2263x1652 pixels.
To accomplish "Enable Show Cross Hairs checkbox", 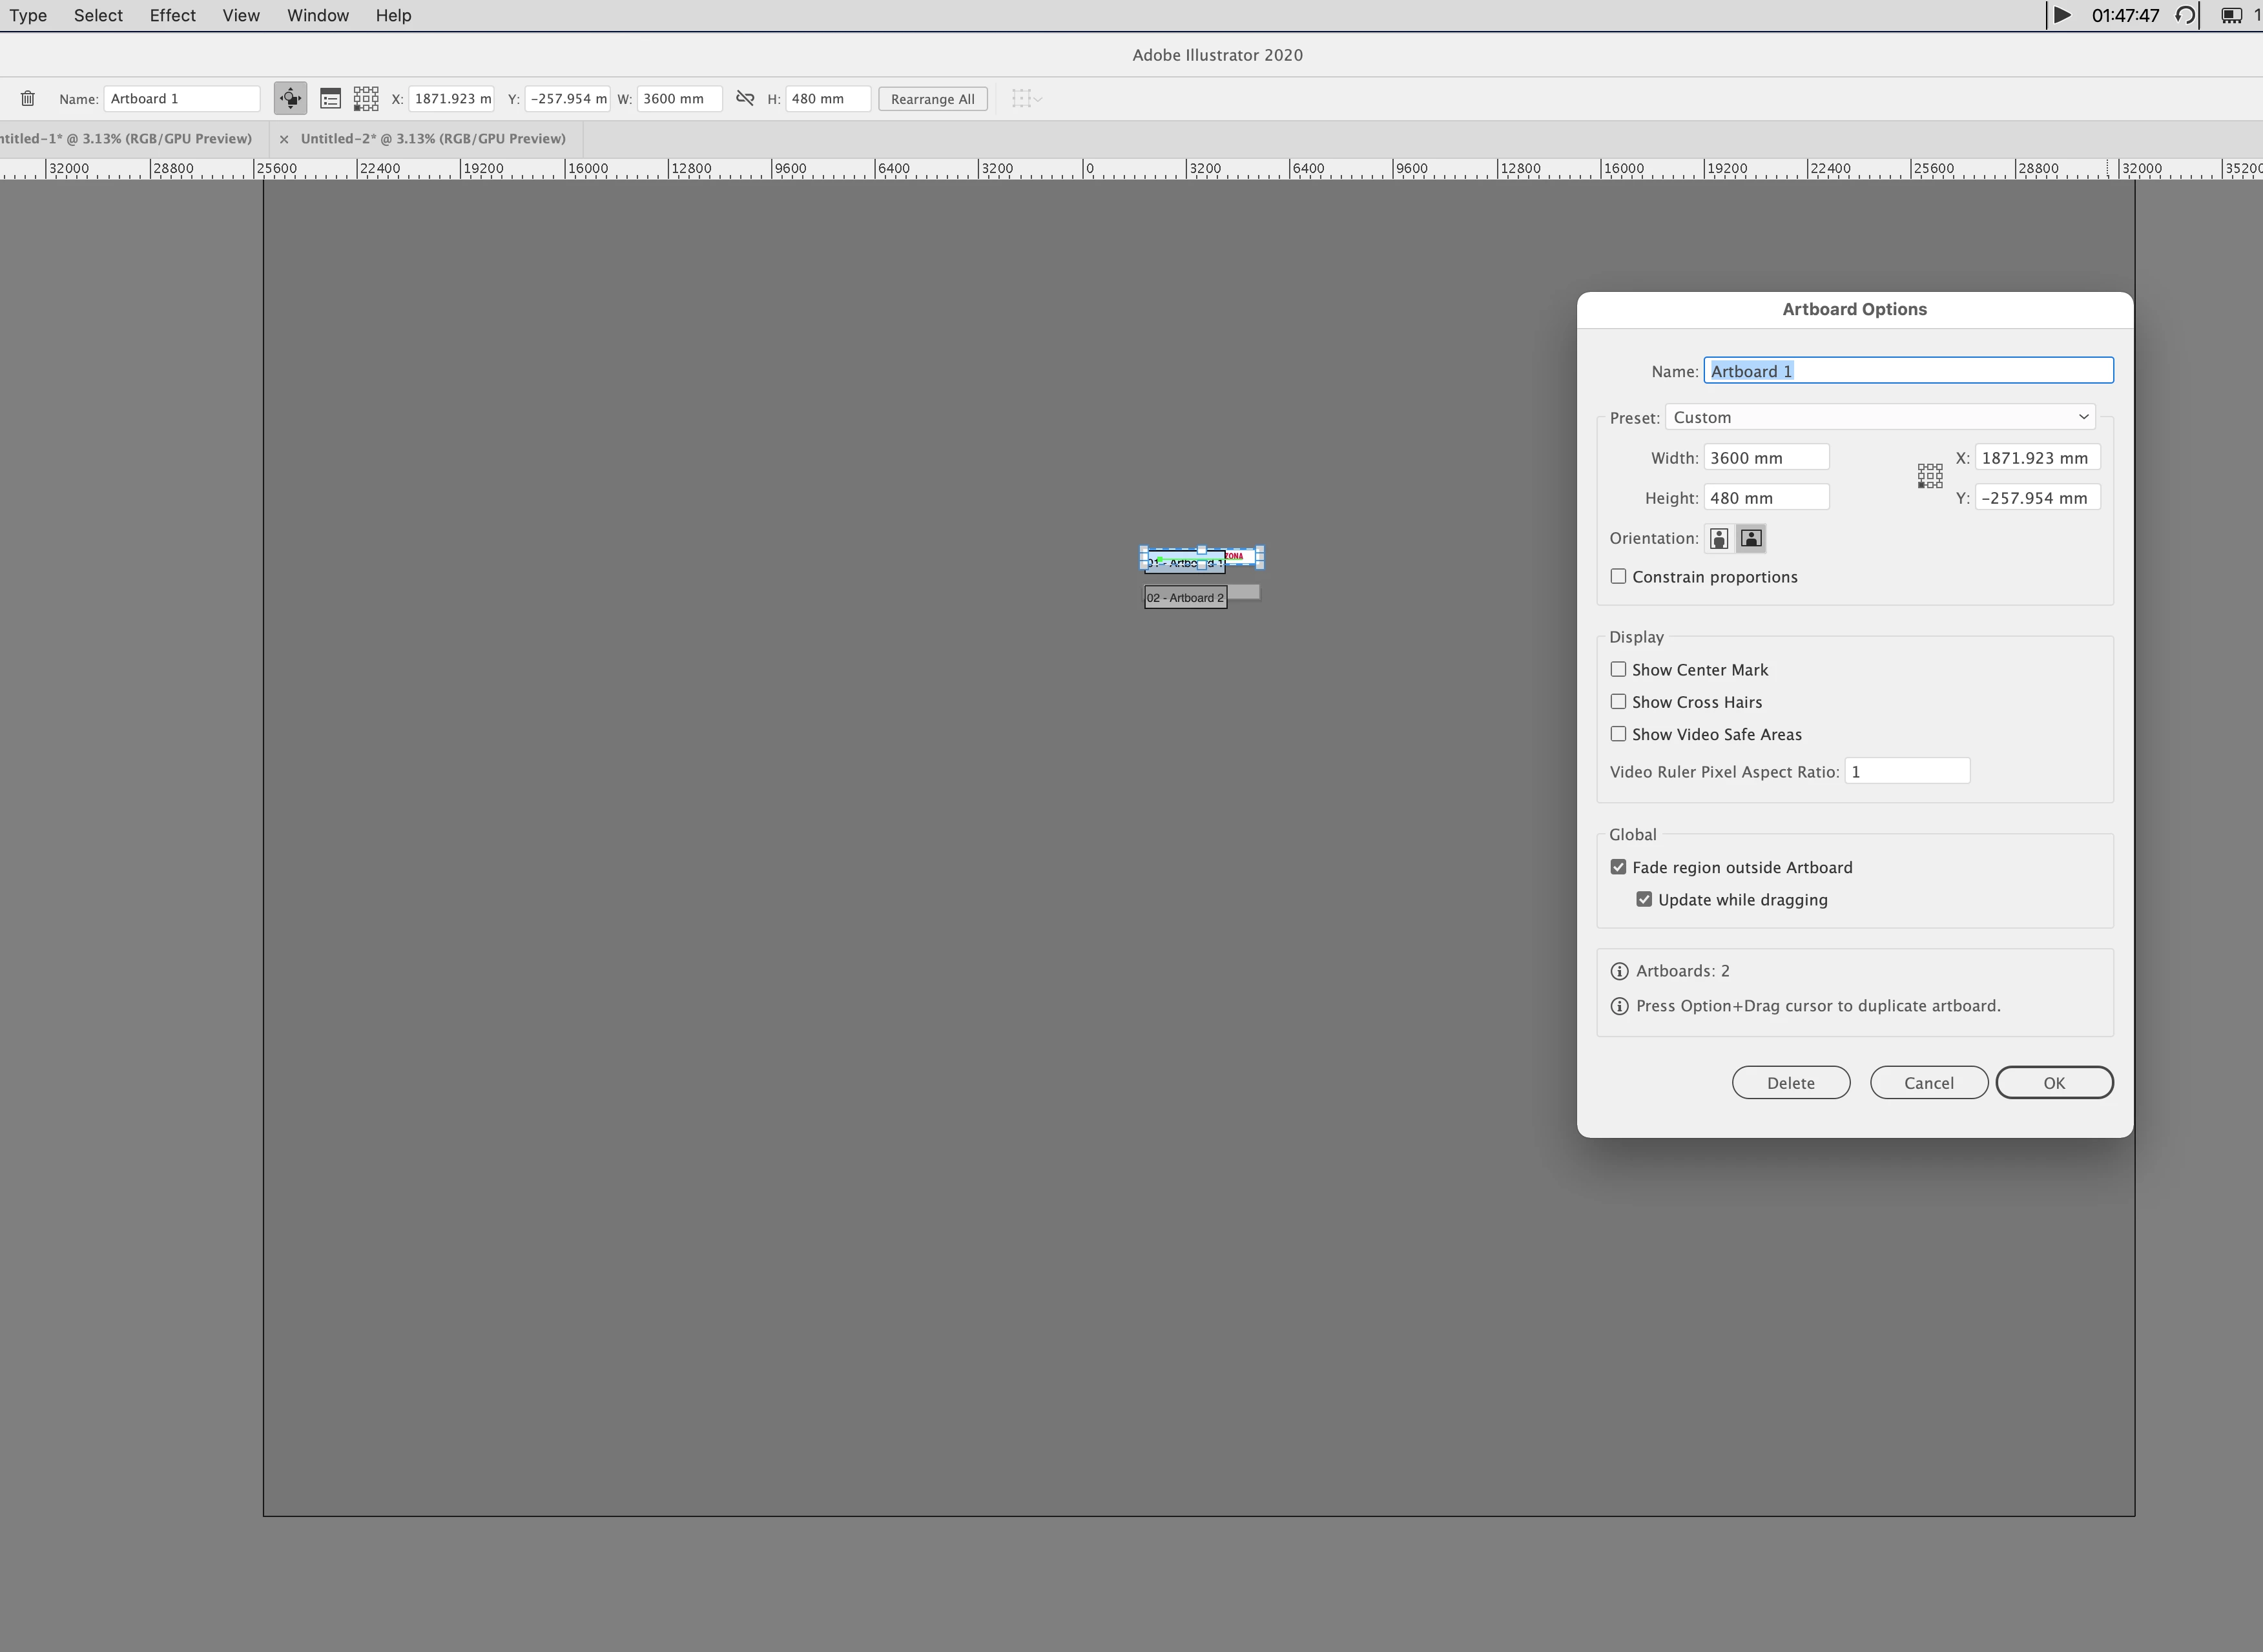I will [1618, 702].
